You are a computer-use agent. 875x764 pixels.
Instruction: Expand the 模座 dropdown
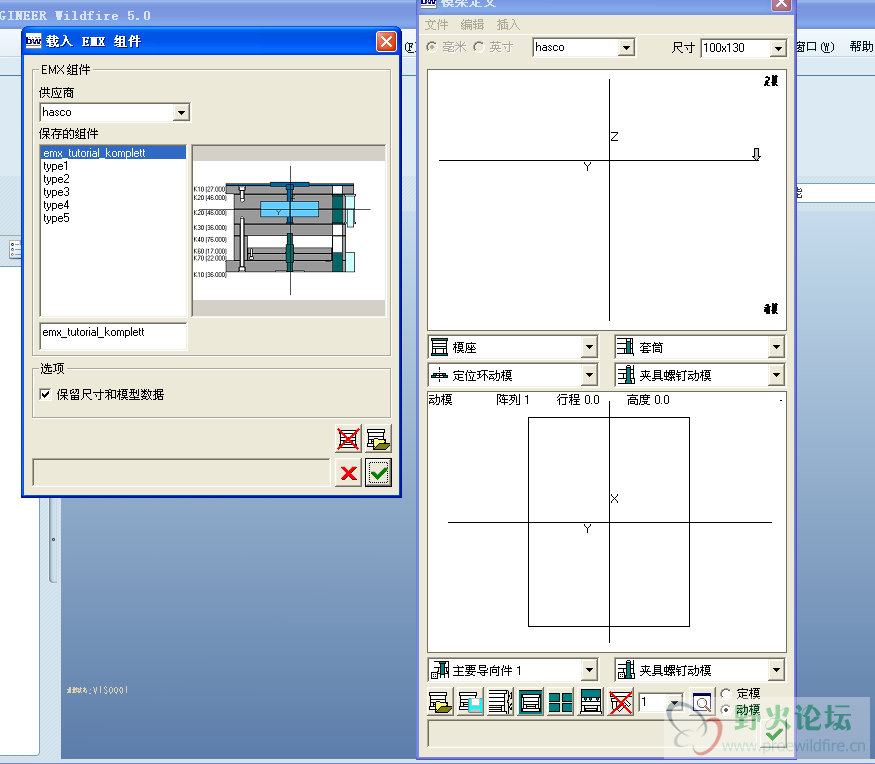click(589, 347)
